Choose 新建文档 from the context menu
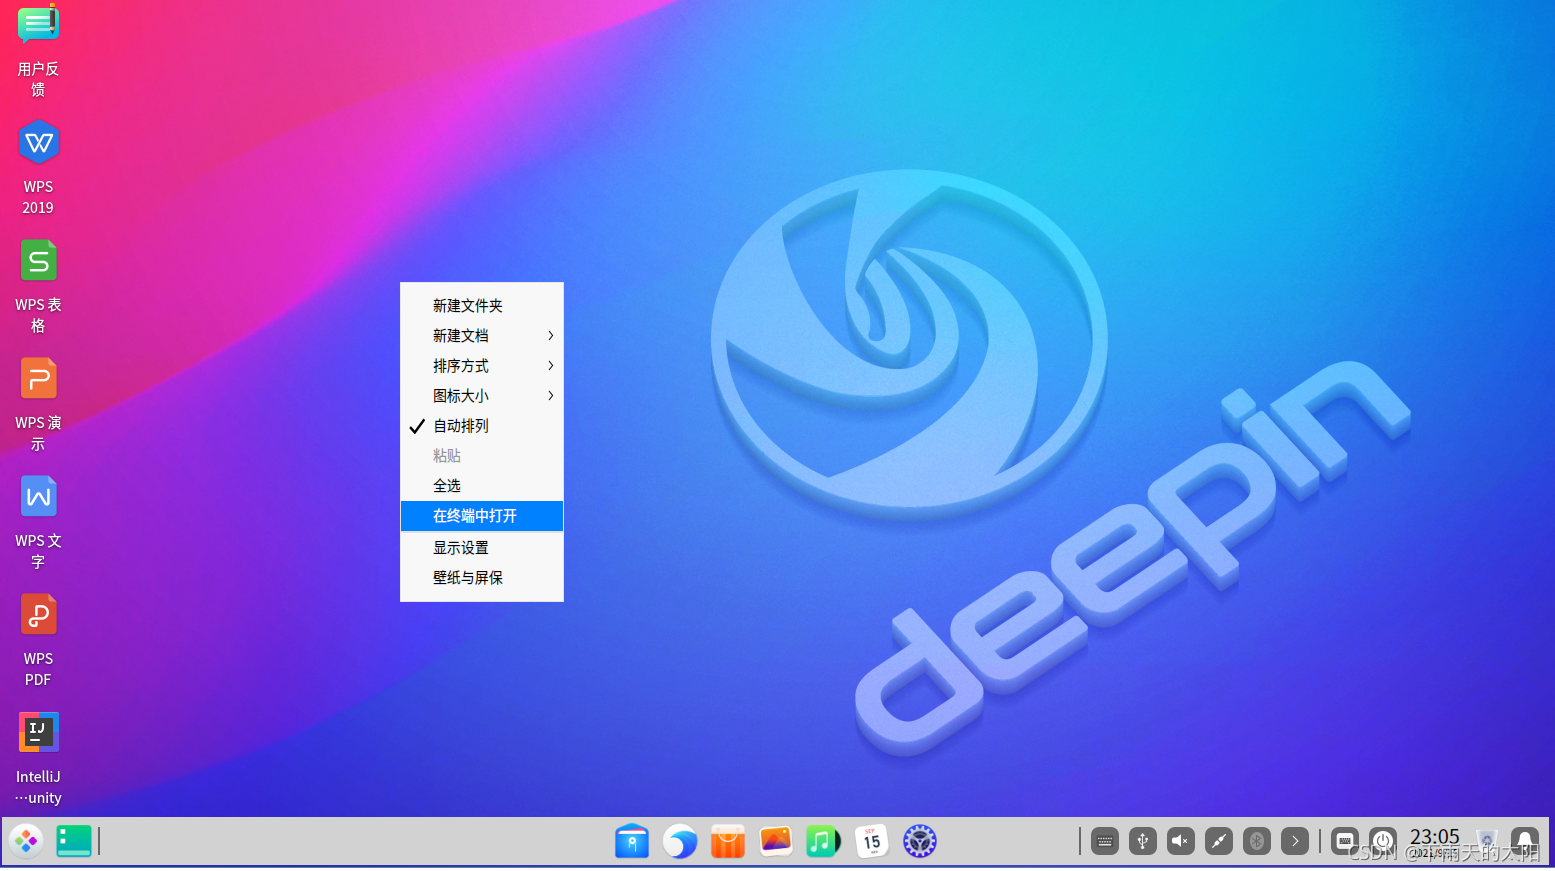 [x=482, y=336]
